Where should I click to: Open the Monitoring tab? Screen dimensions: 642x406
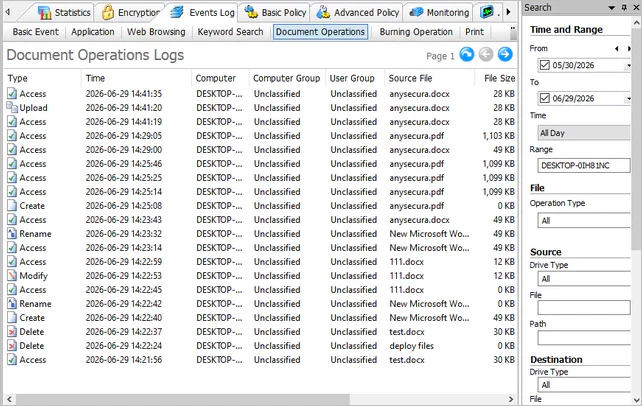(x=439, y=12)
